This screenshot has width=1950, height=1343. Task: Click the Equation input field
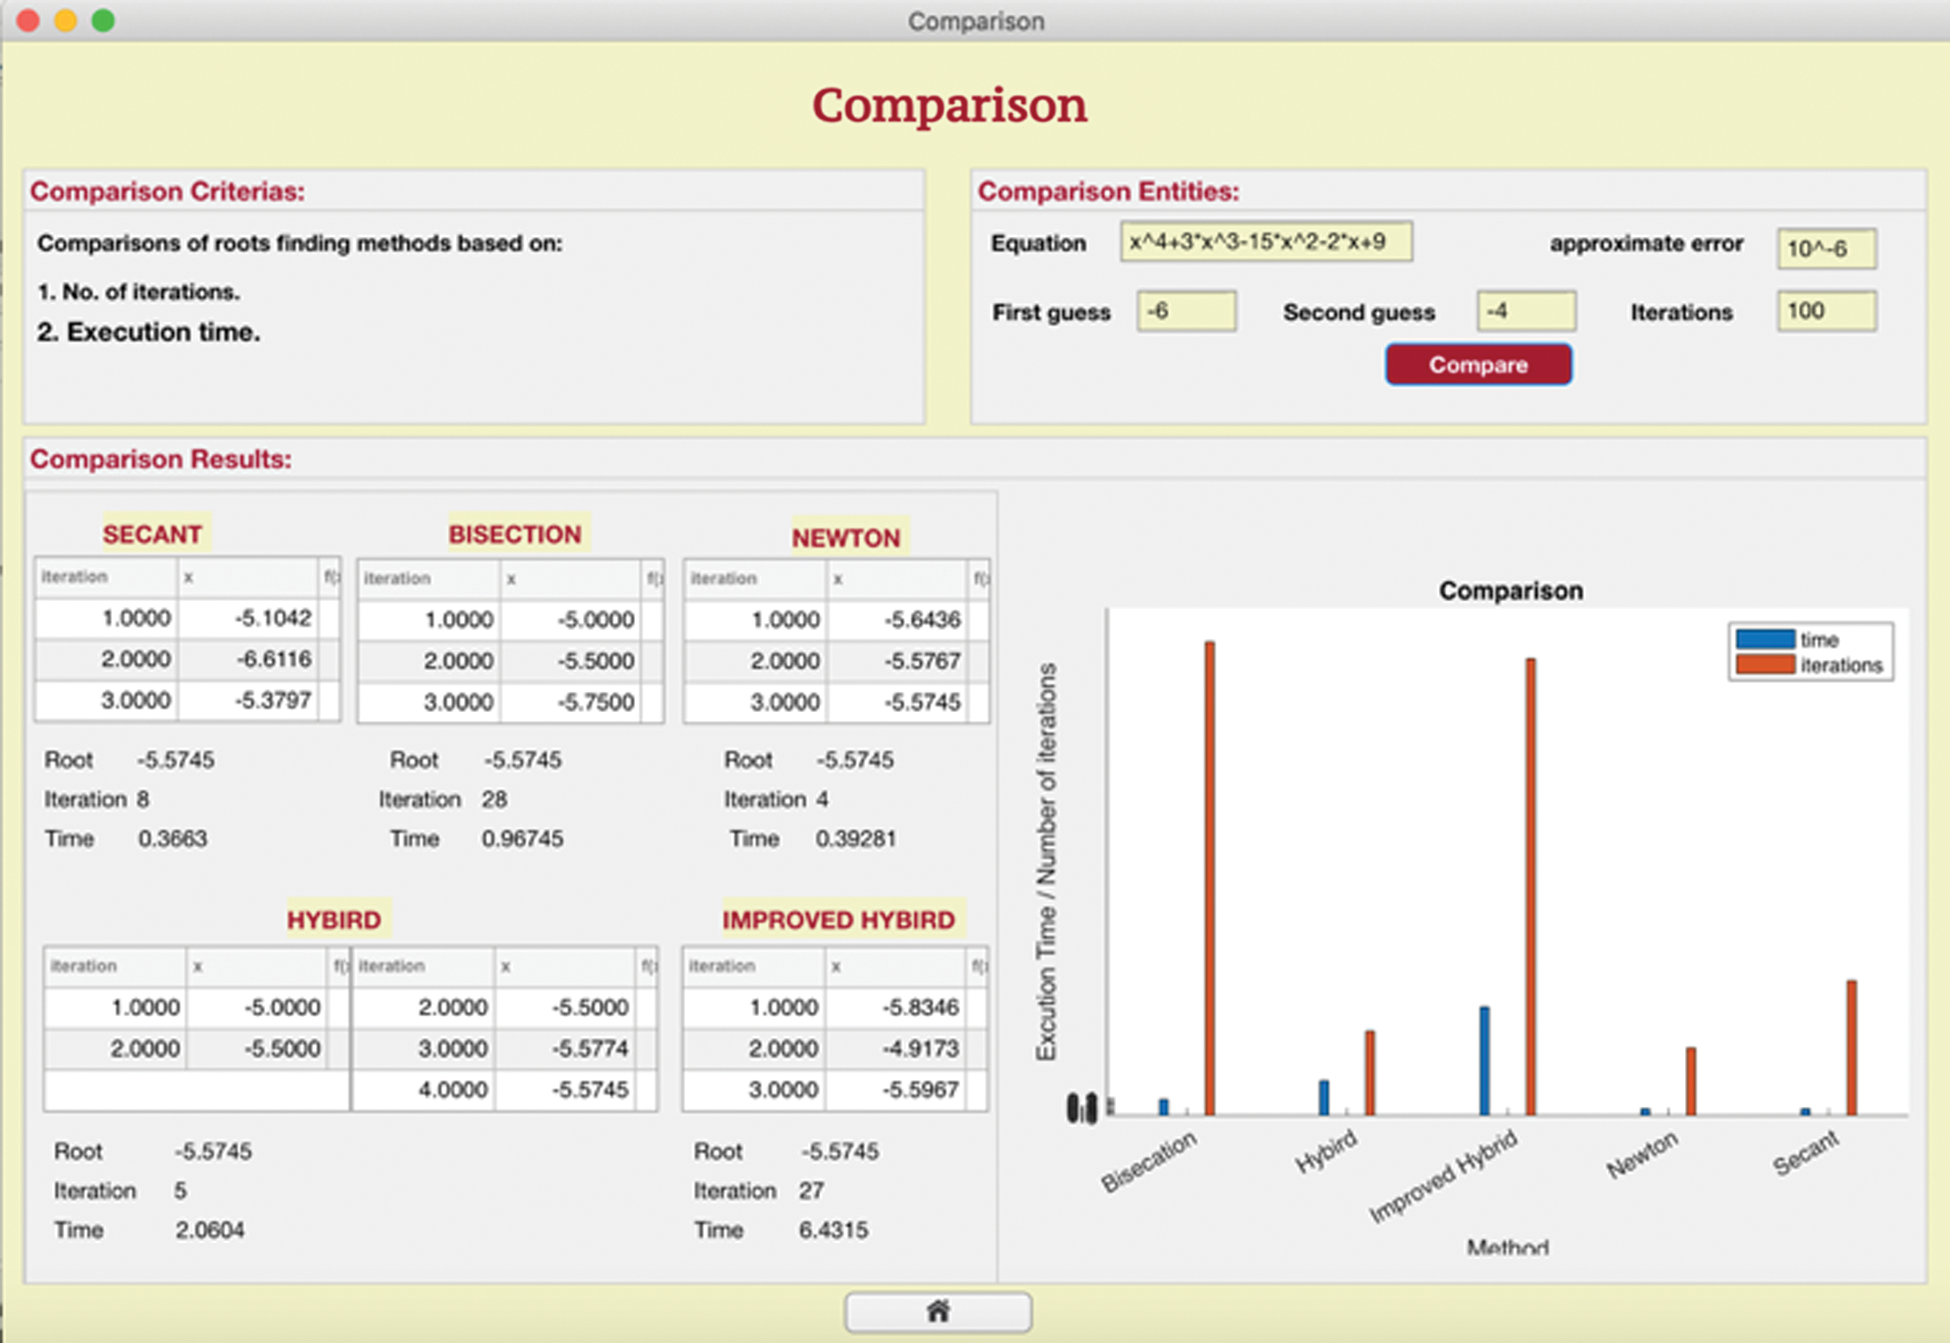(1265, 242)
